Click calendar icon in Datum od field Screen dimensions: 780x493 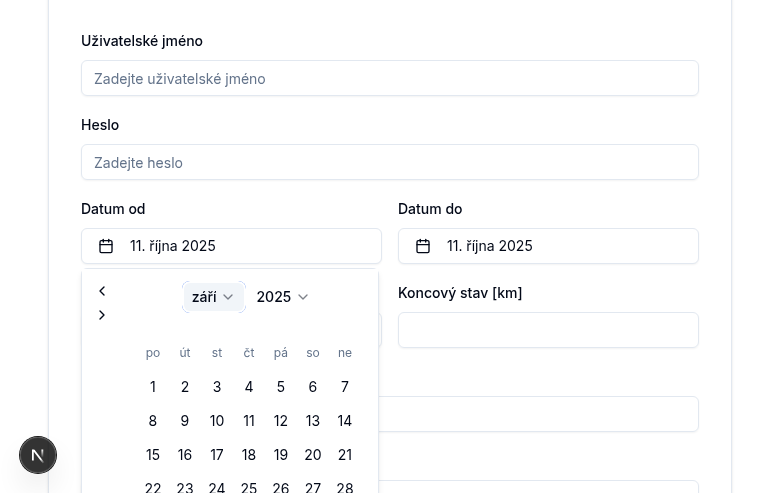106,246
